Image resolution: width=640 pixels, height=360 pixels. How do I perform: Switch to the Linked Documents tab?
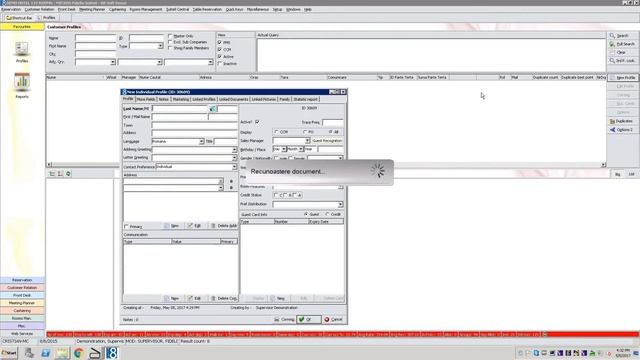pyautogui.click(x=233, y=99)
